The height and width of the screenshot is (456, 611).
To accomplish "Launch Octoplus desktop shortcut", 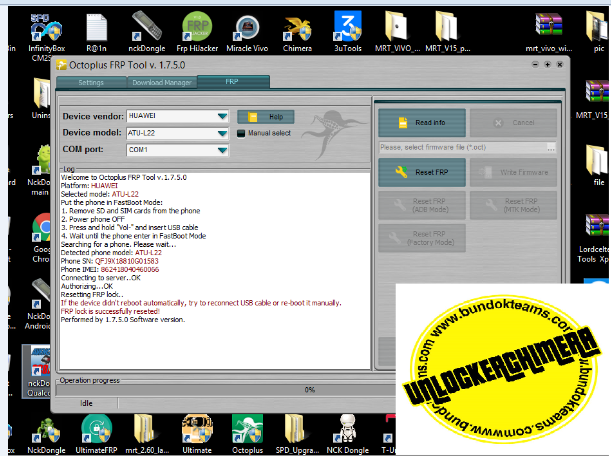I will 247,433.
